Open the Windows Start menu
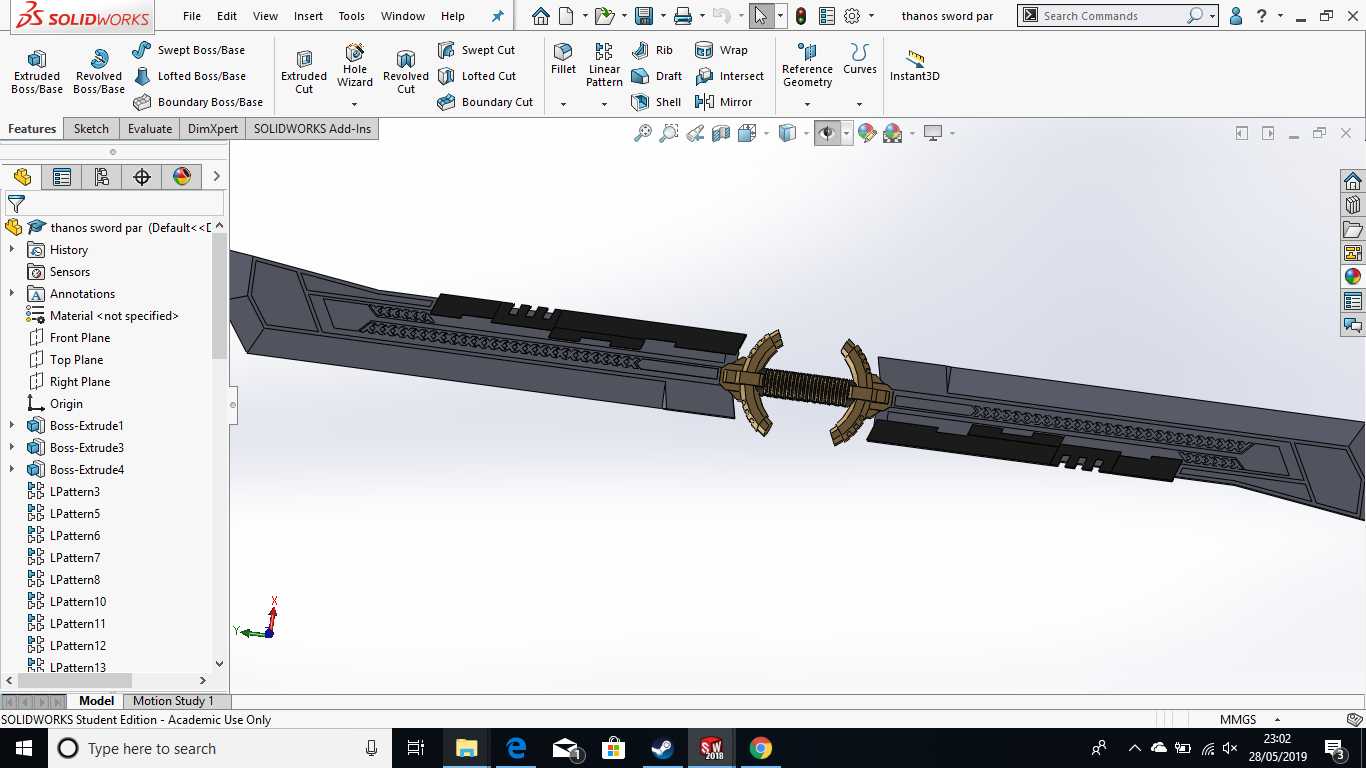Image resolution: width=1366 pixels, height=768 pixels. [23, 748]
